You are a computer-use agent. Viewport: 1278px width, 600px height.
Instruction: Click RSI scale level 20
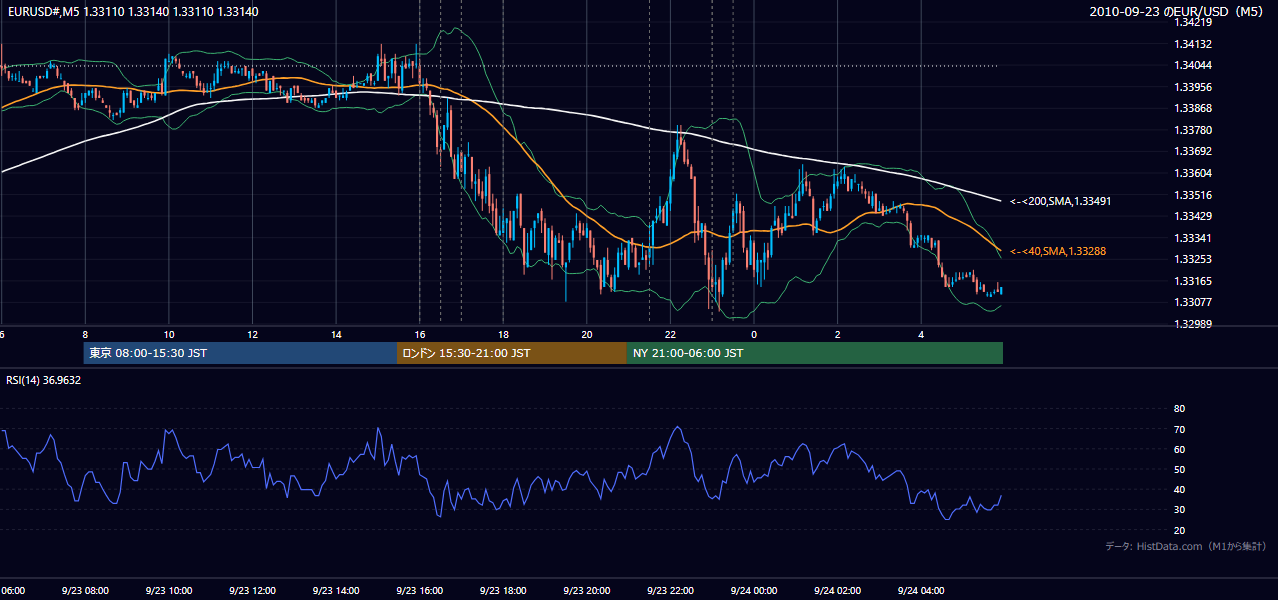coord(1179,530)
